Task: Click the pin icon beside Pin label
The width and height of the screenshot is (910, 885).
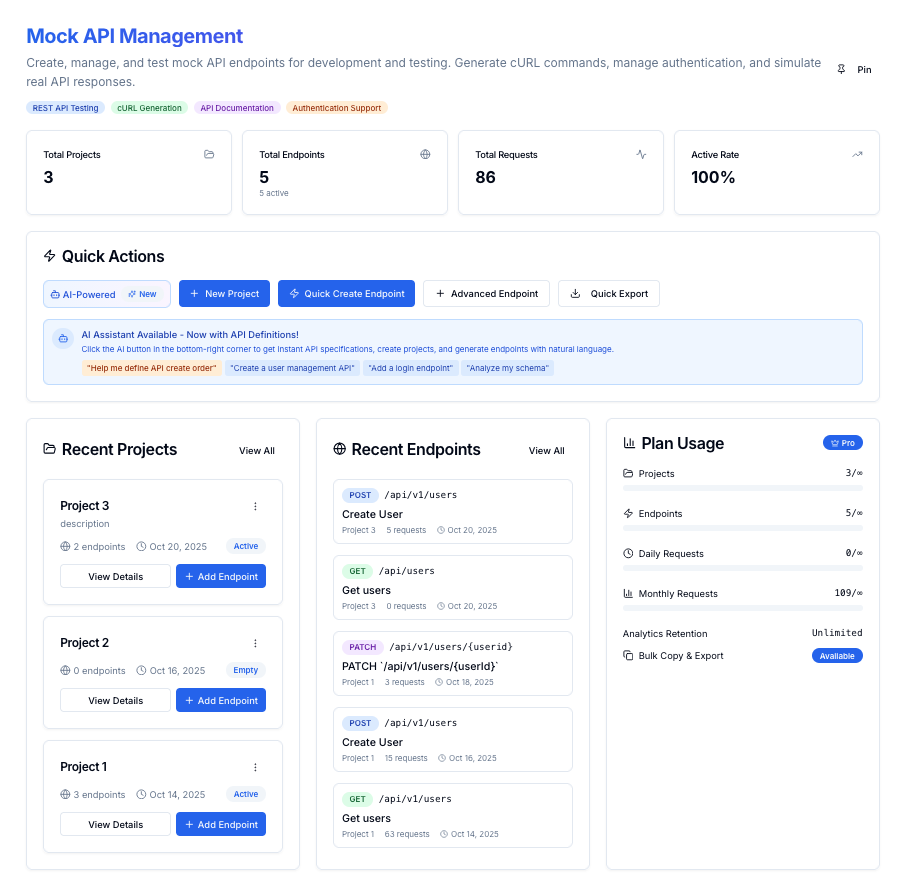Action: pyautogui.click(x=841, y=70)
